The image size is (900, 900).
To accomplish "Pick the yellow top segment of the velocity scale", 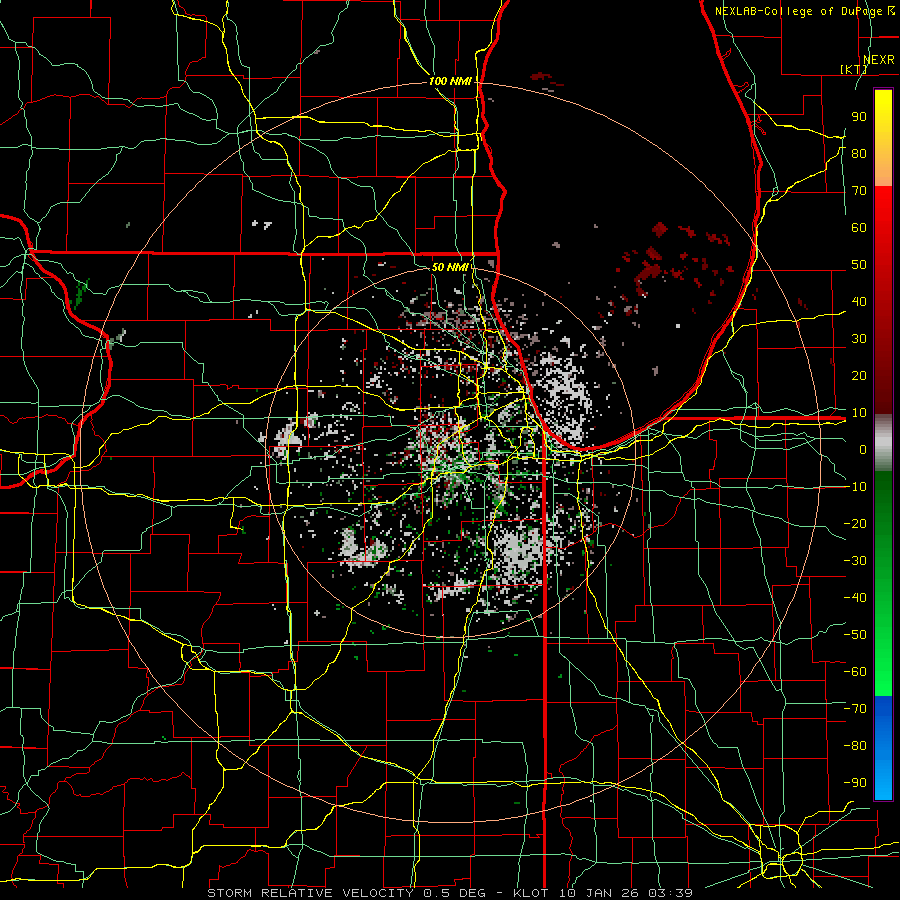I will click(x=883, y=138).
